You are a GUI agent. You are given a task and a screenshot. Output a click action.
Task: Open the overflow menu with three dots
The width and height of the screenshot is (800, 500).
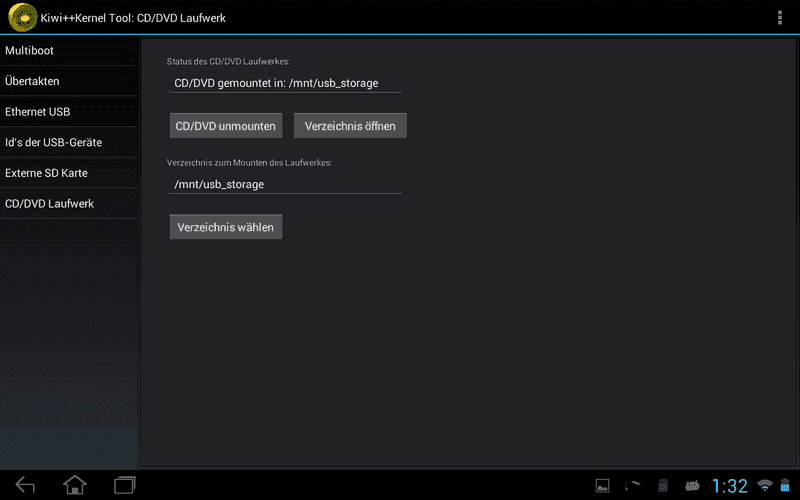[780, 17]
